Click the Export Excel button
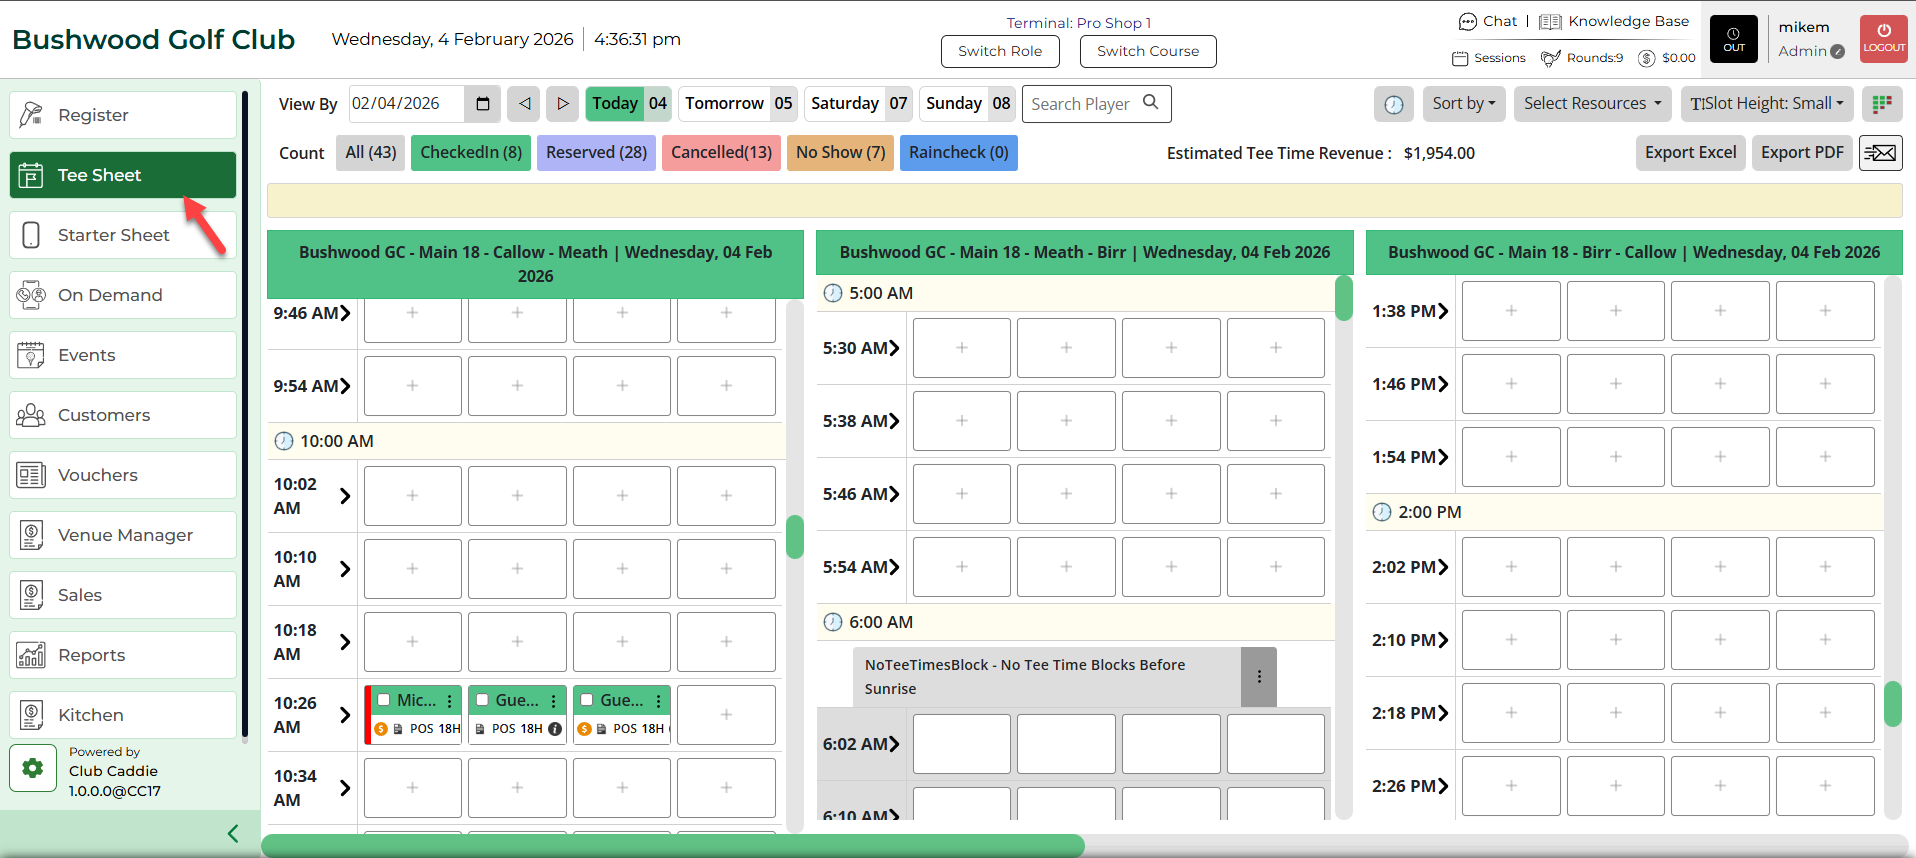 [1690, 153]
